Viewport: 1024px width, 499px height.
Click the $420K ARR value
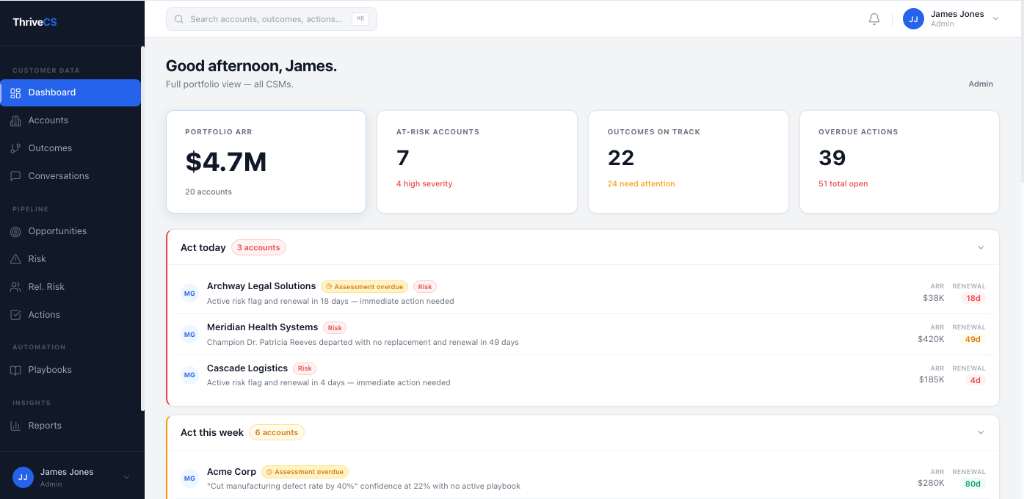coord(931,339)
